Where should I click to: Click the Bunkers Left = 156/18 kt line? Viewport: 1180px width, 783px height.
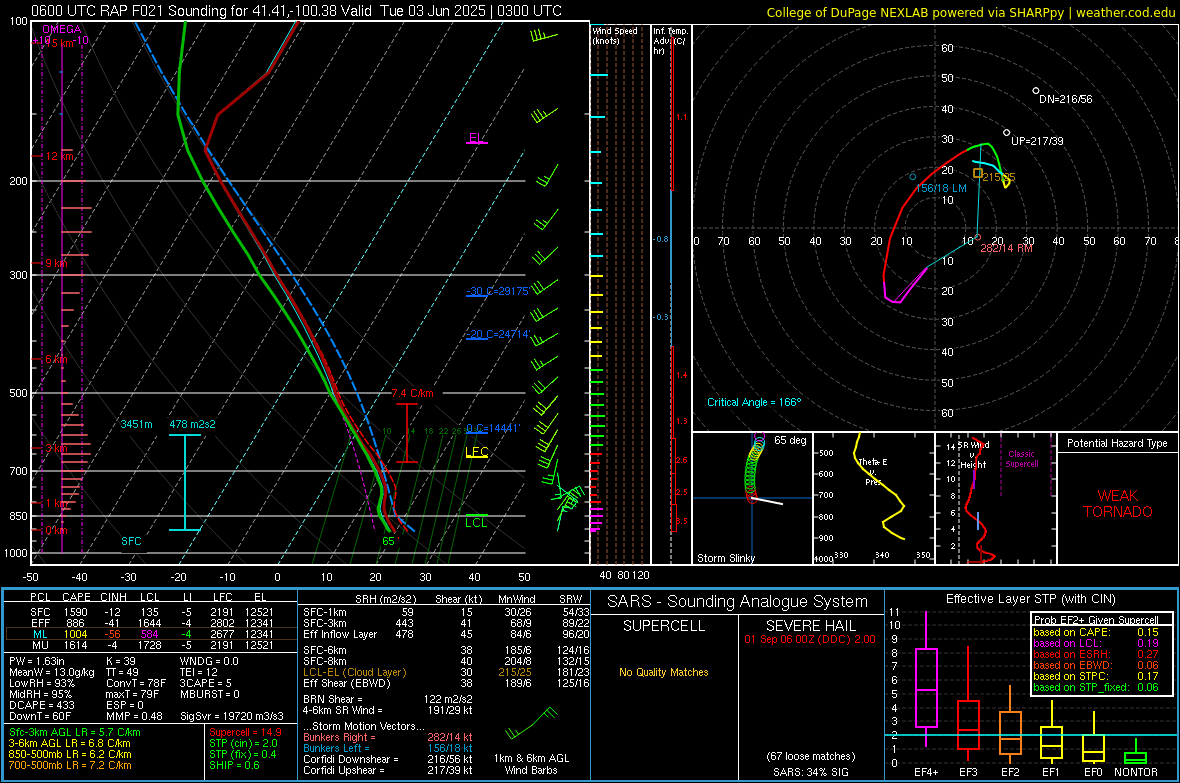click(x=387, y=748)
